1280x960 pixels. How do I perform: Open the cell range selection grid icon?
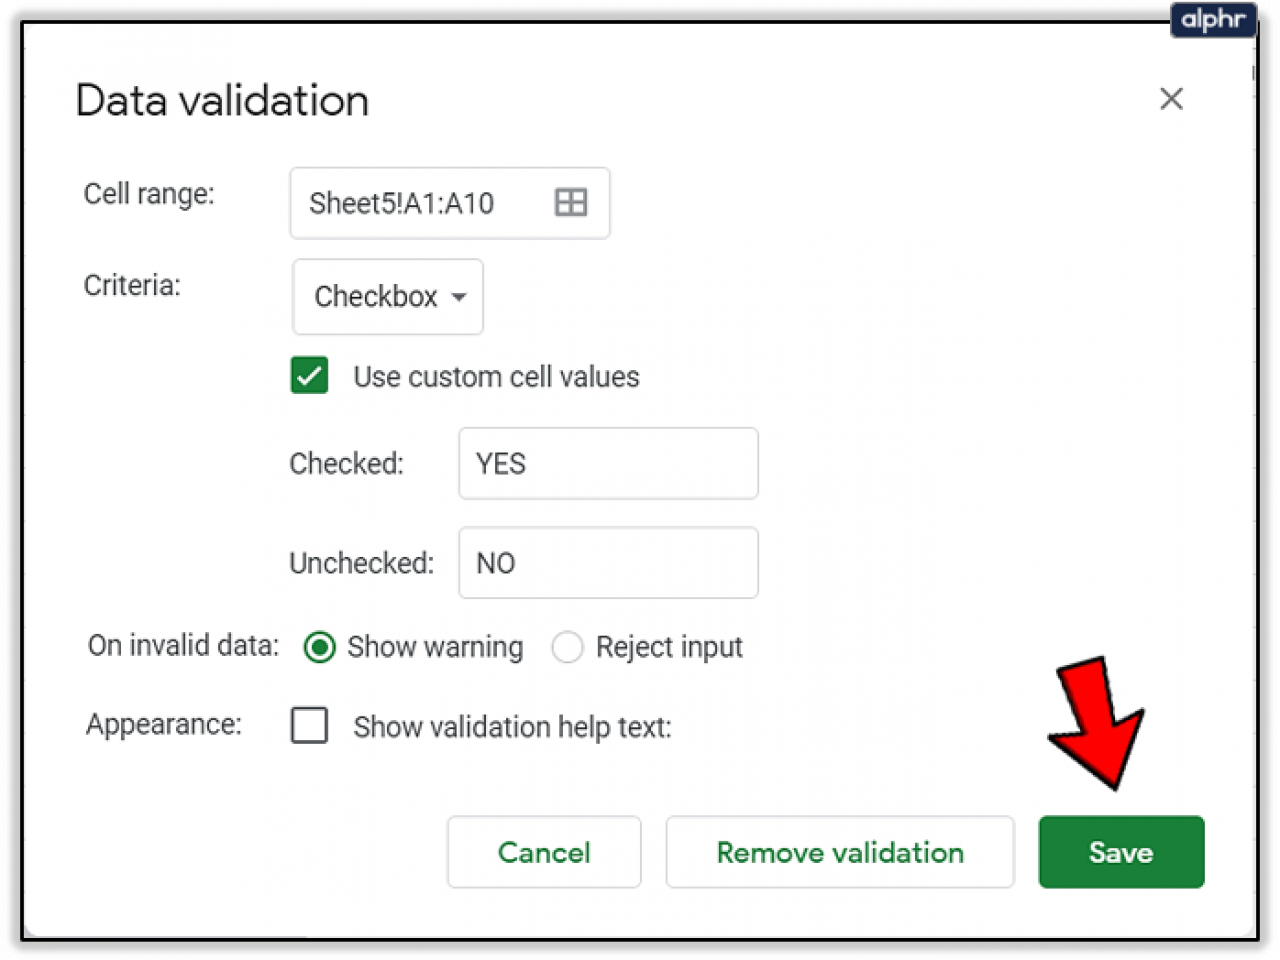pos(570,202)
